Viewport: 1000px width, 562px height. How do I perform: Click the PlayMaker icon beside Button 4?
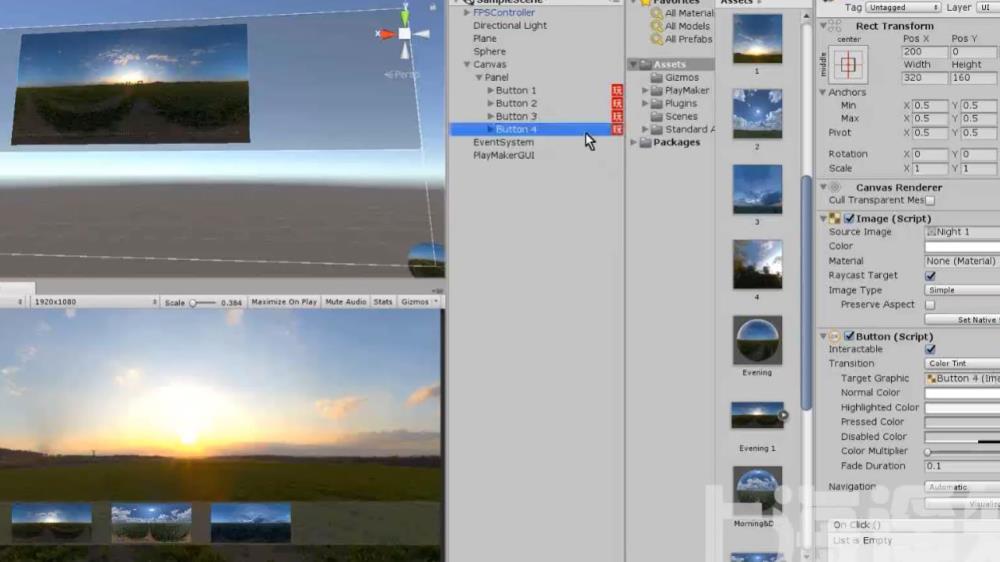point(617,129)
